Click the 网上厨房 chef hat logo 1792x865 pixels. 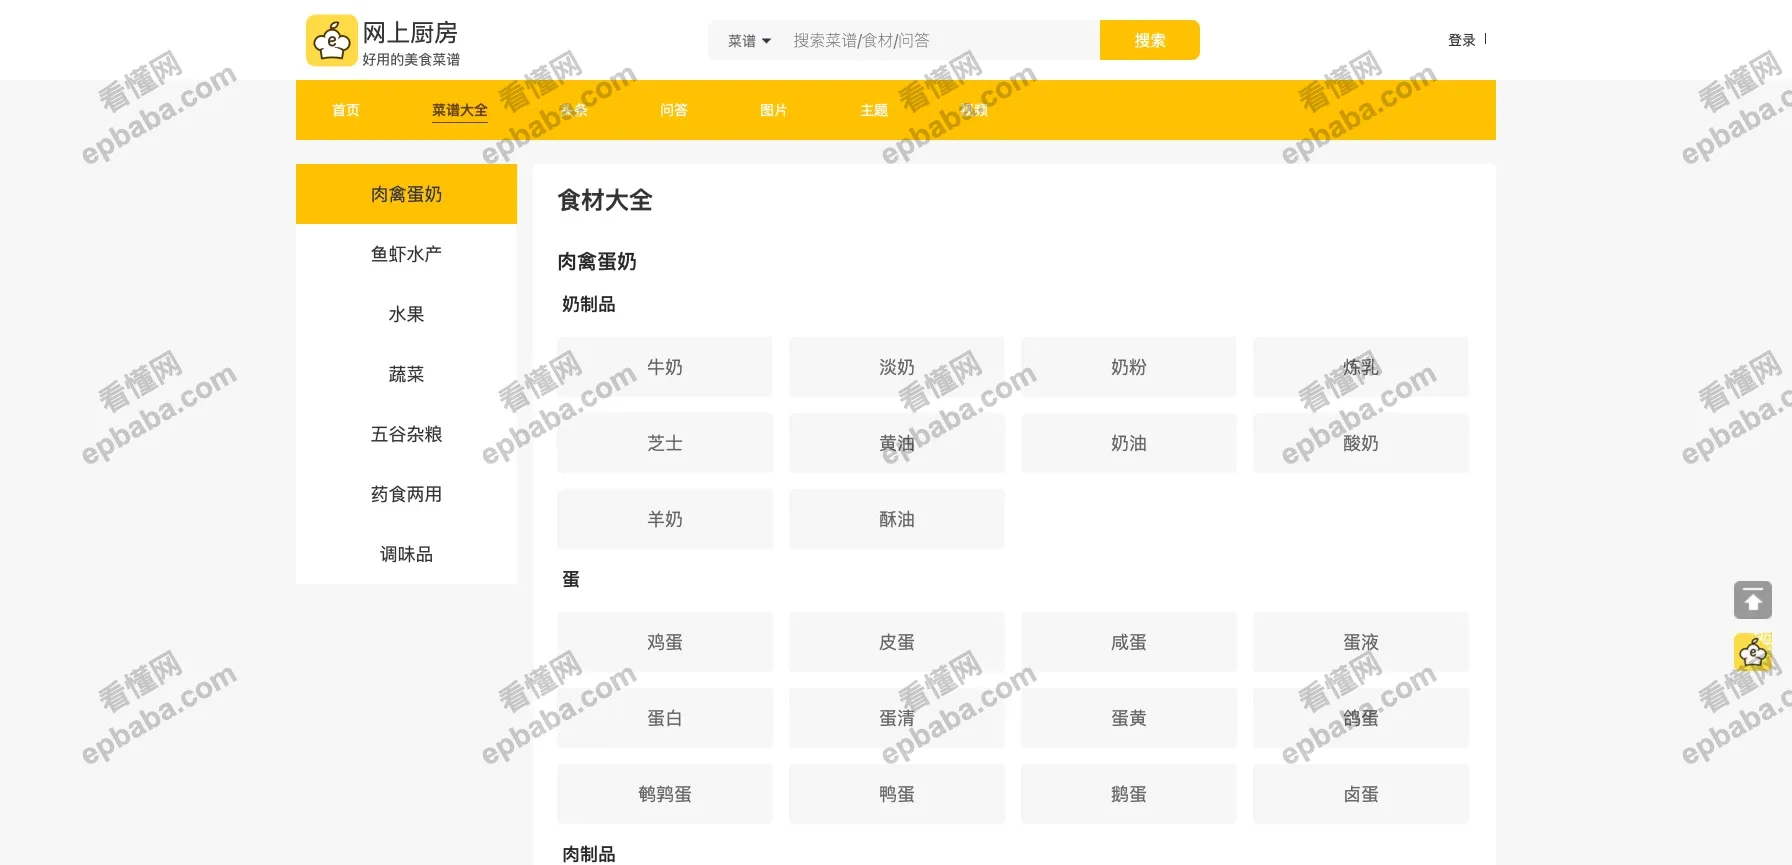pyautogui.click(x=331, y=41)
